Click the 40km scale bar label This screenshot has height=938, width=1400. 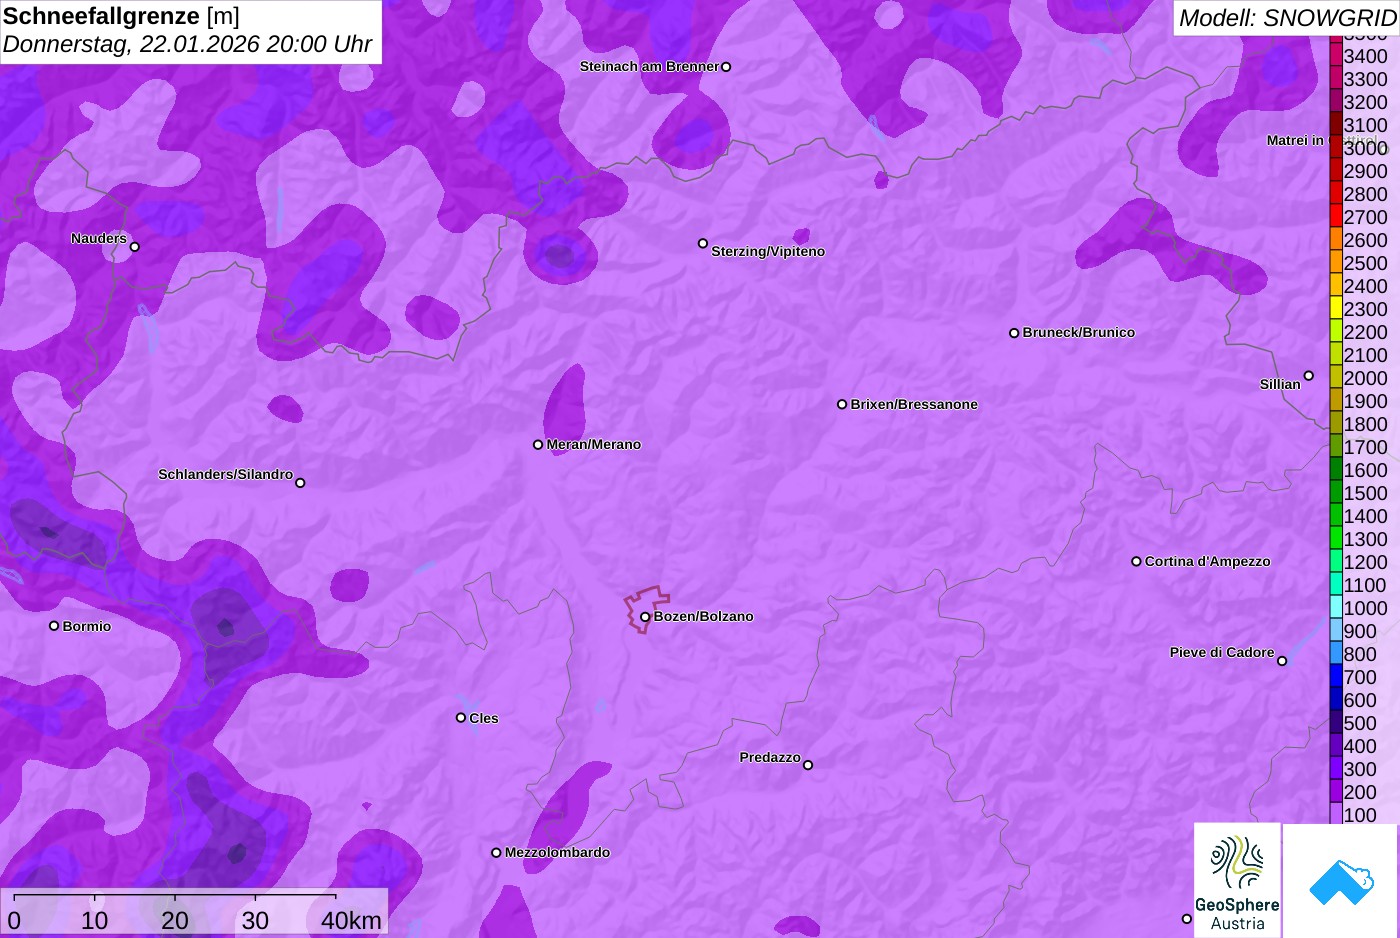point(351,921)
